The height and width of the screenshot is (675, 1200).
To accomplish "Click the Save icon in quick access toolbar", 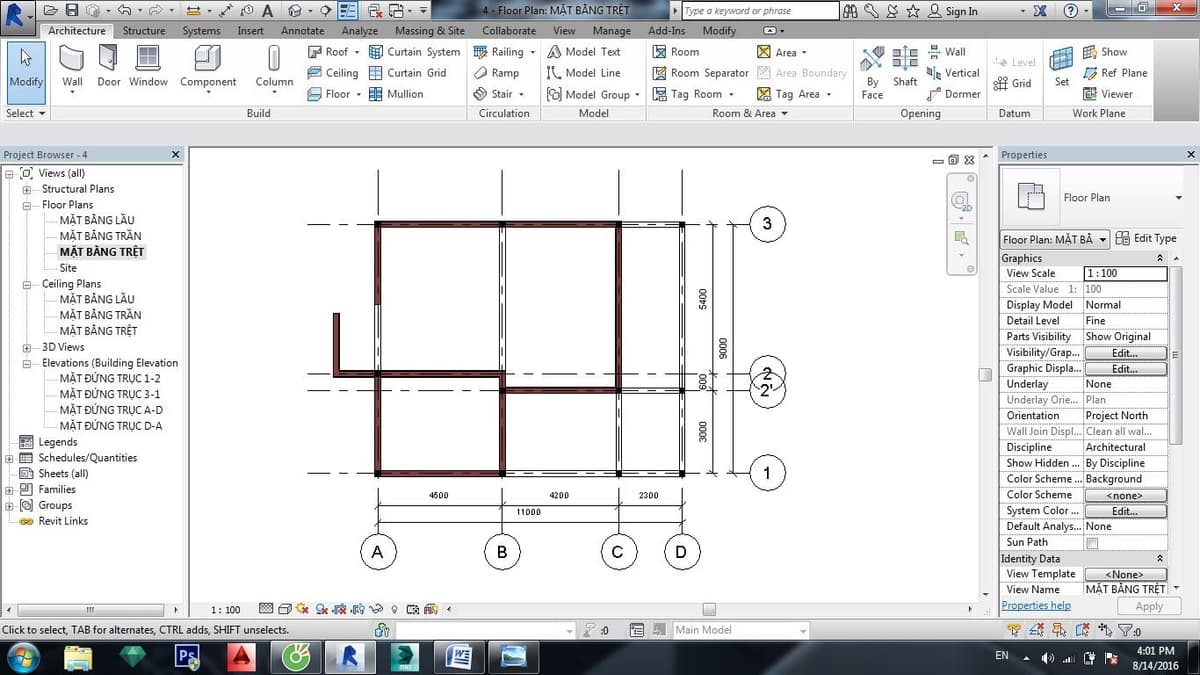I will click(72, 11).
